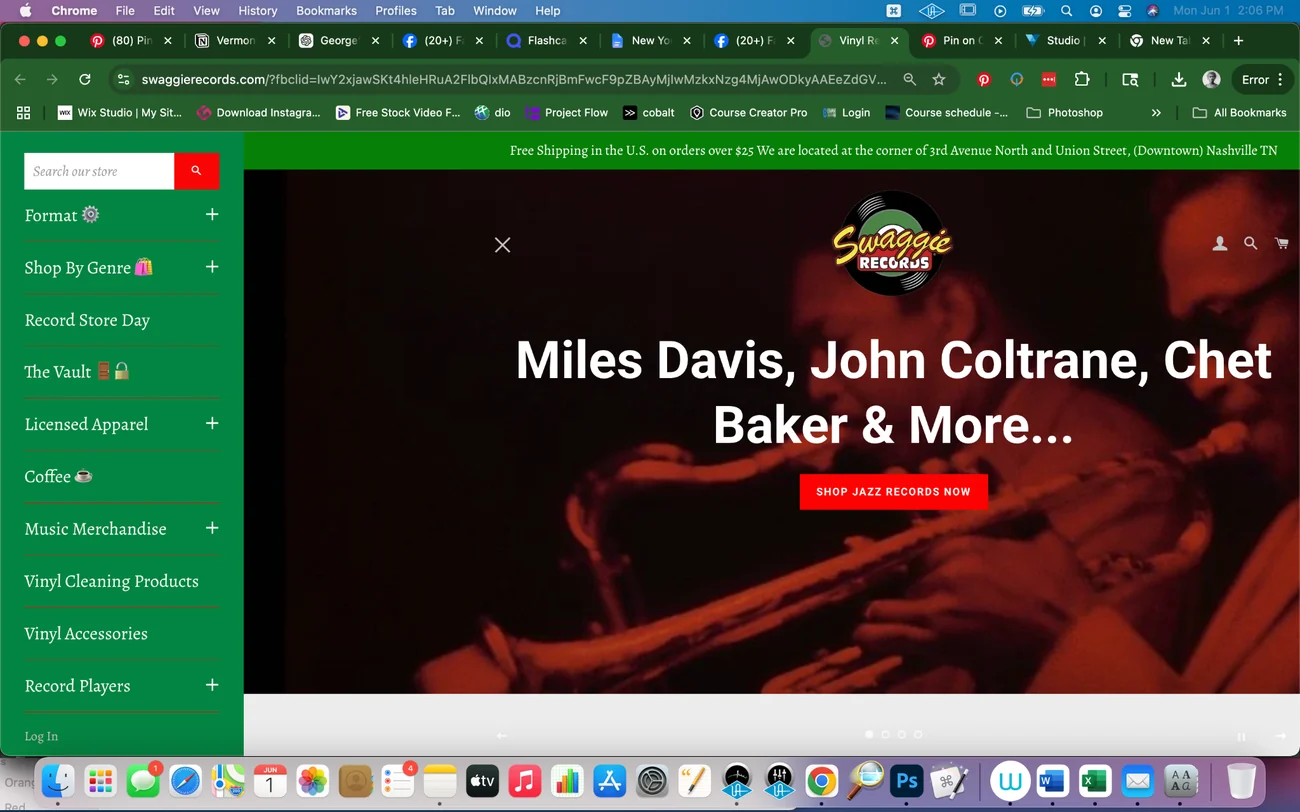Click the Pinterest extension icon in the toolbar

pos(984,80)
